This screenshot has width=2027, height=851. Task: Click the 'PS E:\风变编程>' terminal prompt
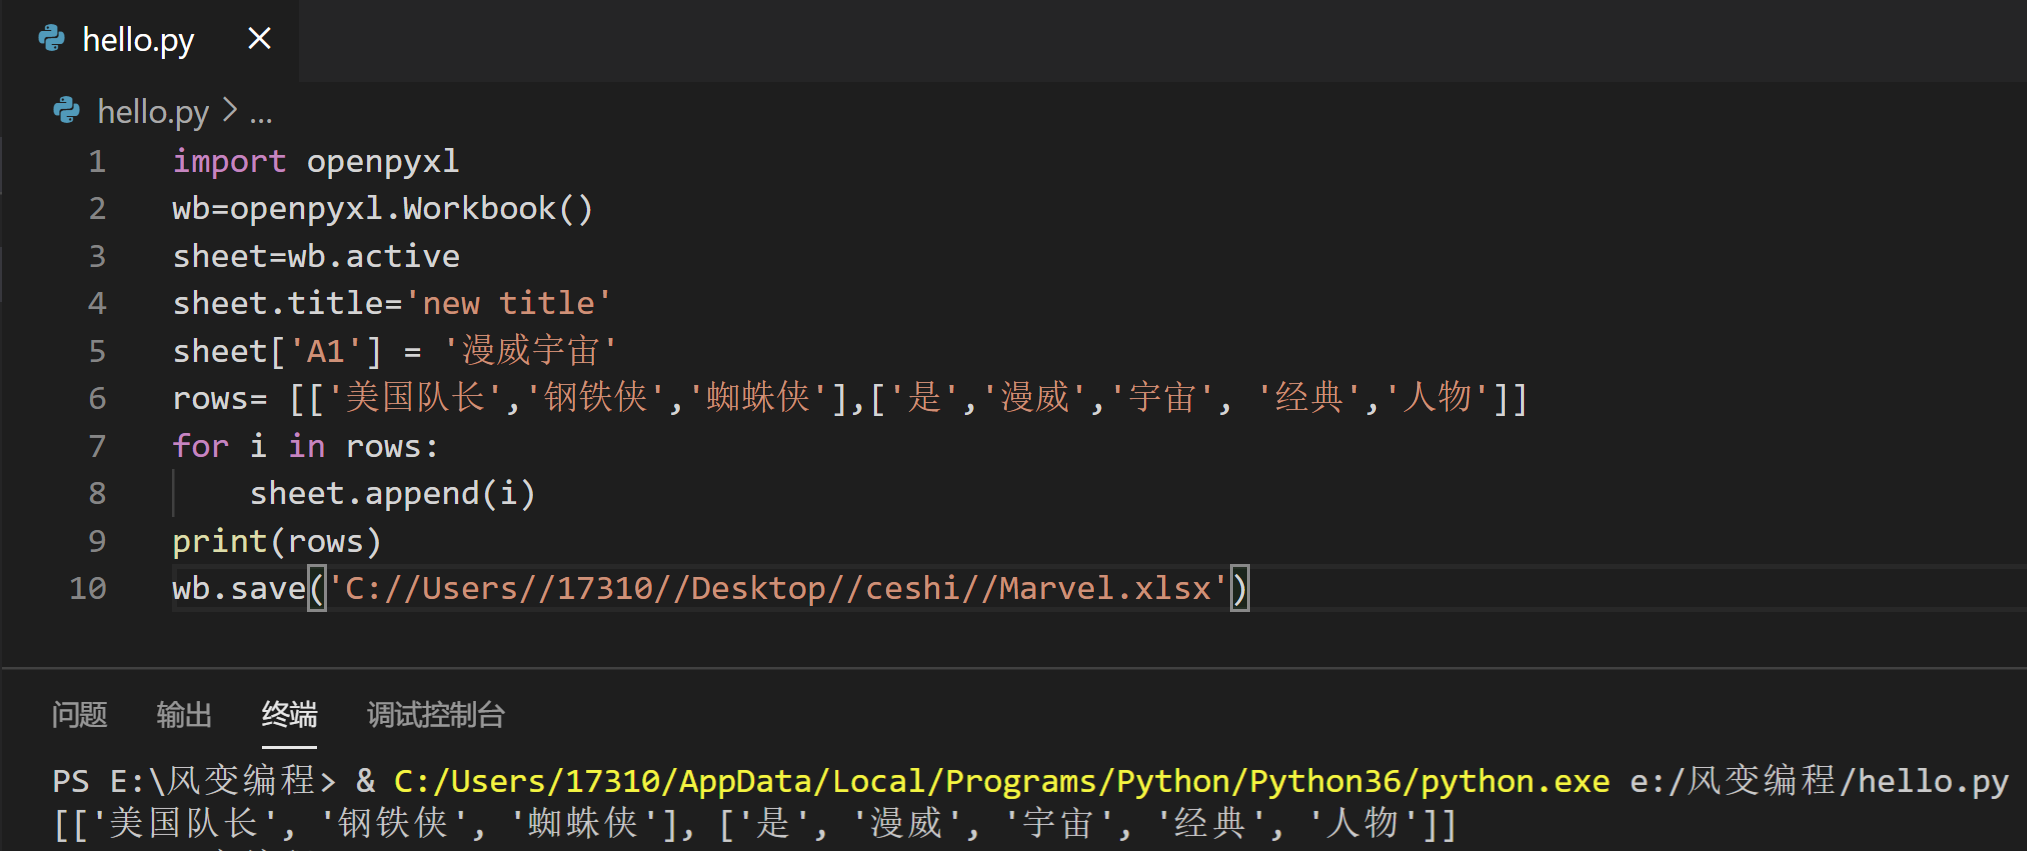194,781
